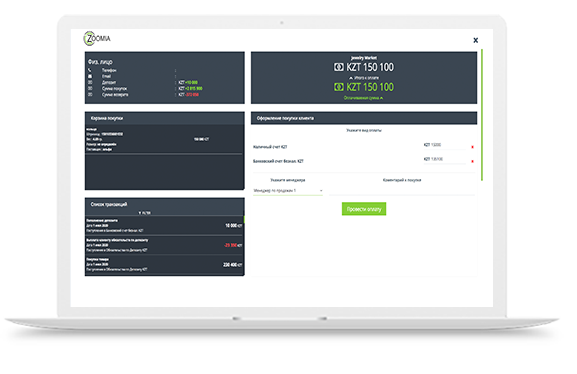Open the sales manager dropdown
577x374 pixels.
(288, 191)
